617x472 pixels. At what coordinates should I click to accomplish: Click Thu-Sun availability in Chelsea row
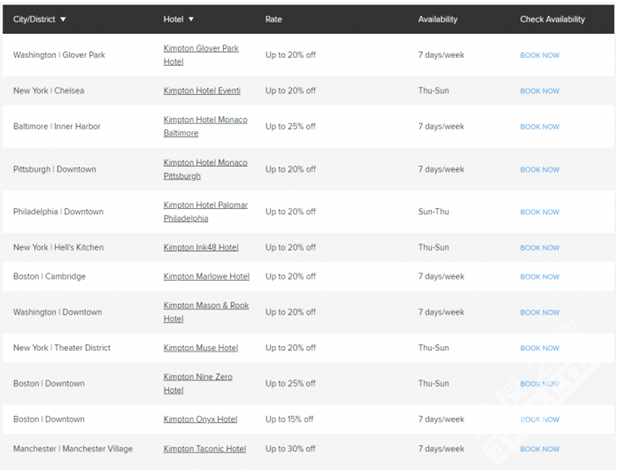click(434, 91)
